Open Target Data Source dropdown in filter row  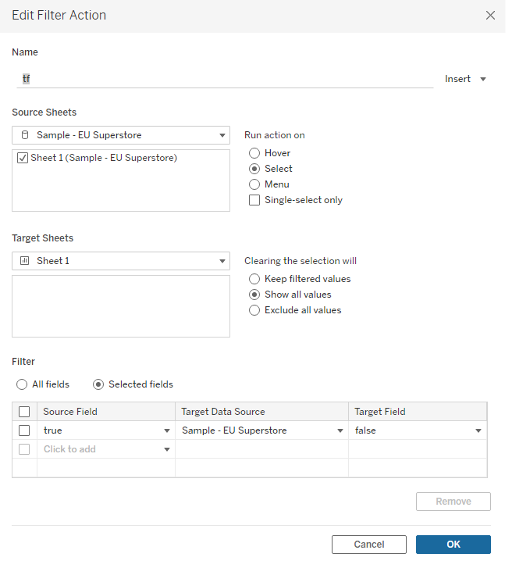click(340, 431)
